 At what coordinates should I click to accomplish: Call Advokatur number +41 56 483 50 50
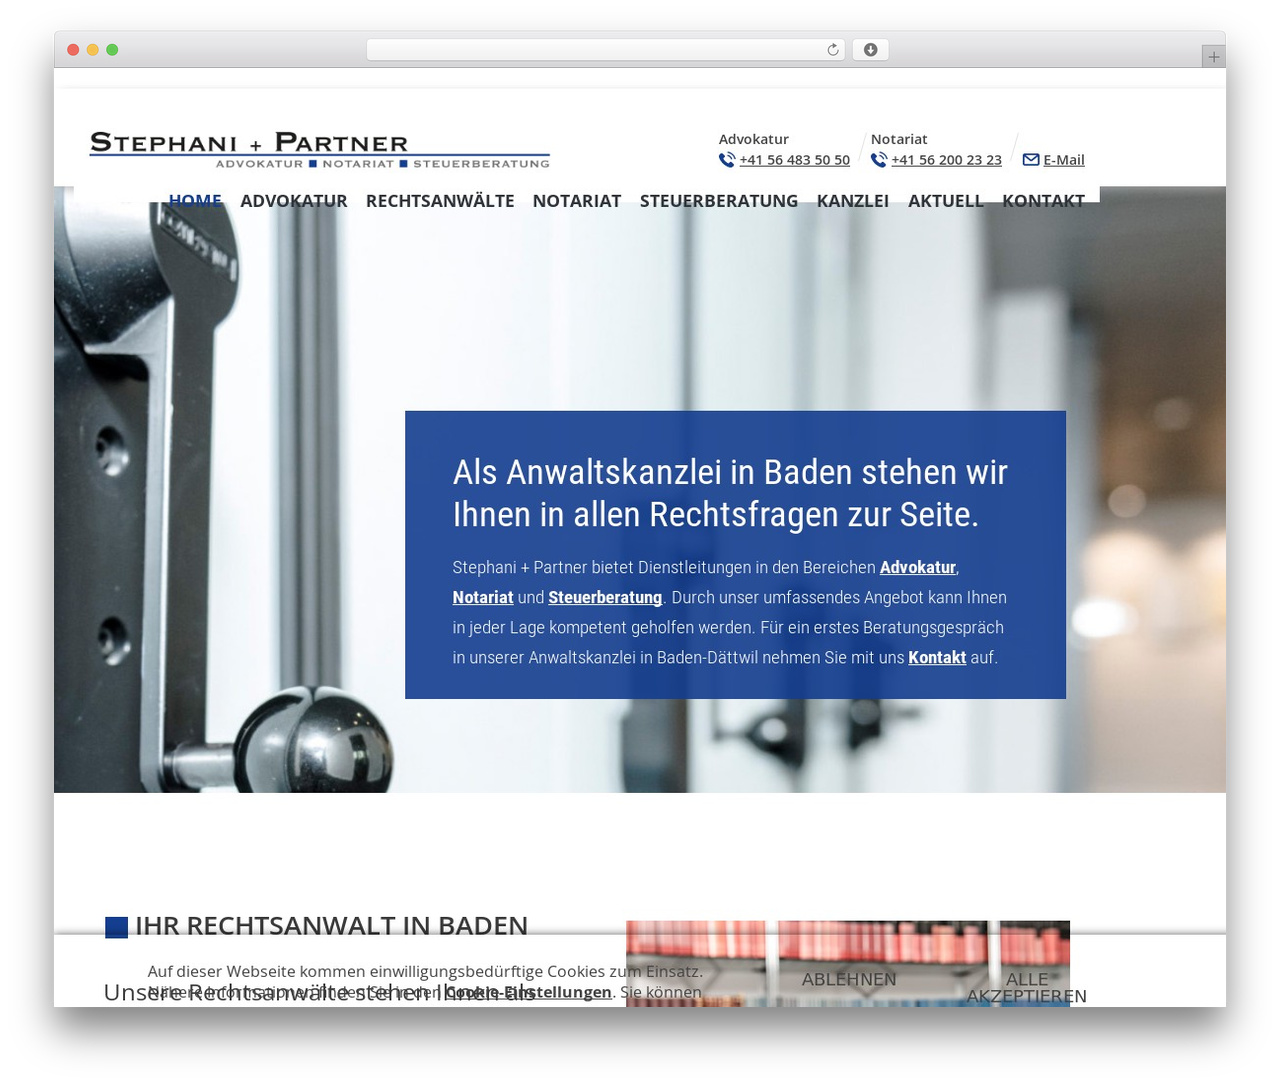794,160
